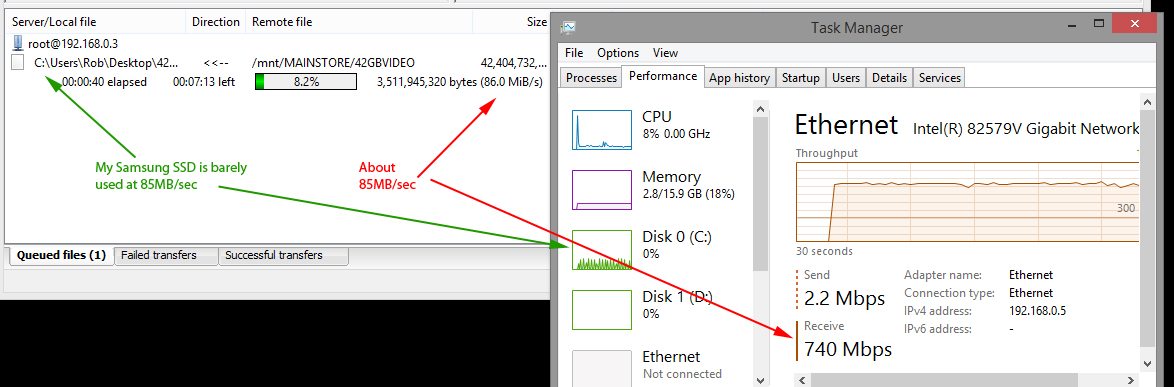Switch to the Failed transfers tab

click(165, 256)
